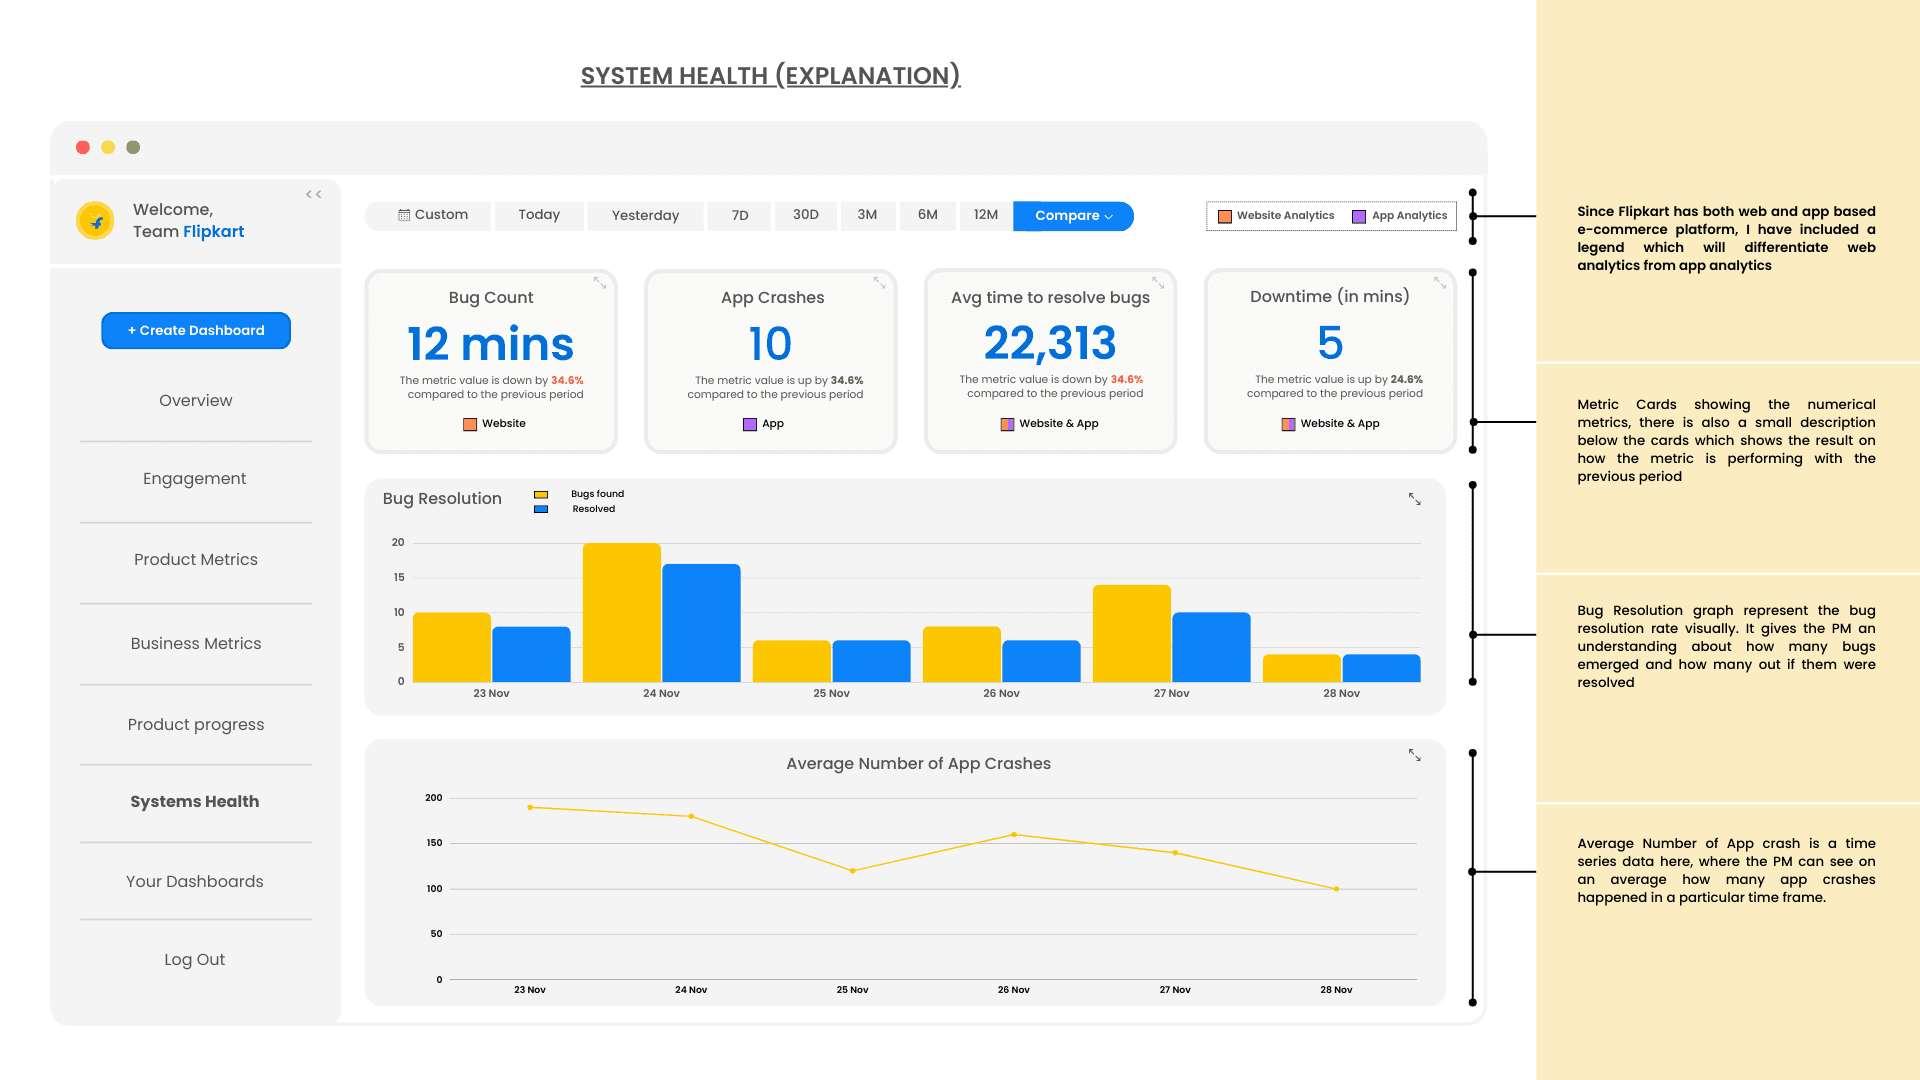Screen dimensions: 1920x1080
Task: Select the Yesterday range
Action: pos(645,216)
